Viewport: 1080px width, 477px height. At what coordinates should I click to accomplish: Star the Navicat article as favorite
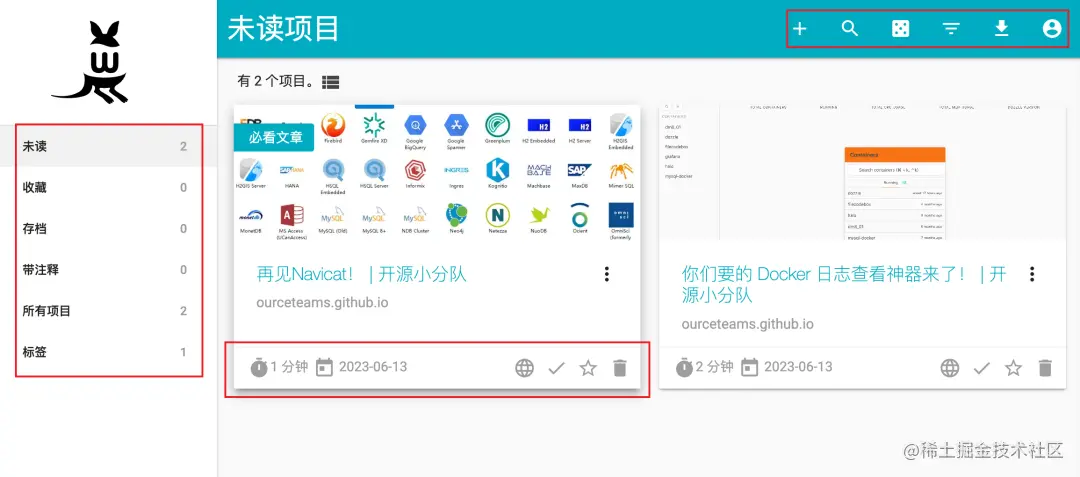click(588, 368)
